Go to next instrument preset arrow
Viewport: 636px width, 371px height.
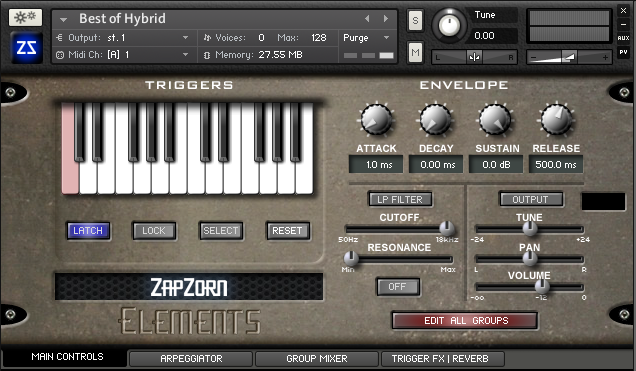click(385, 18)
